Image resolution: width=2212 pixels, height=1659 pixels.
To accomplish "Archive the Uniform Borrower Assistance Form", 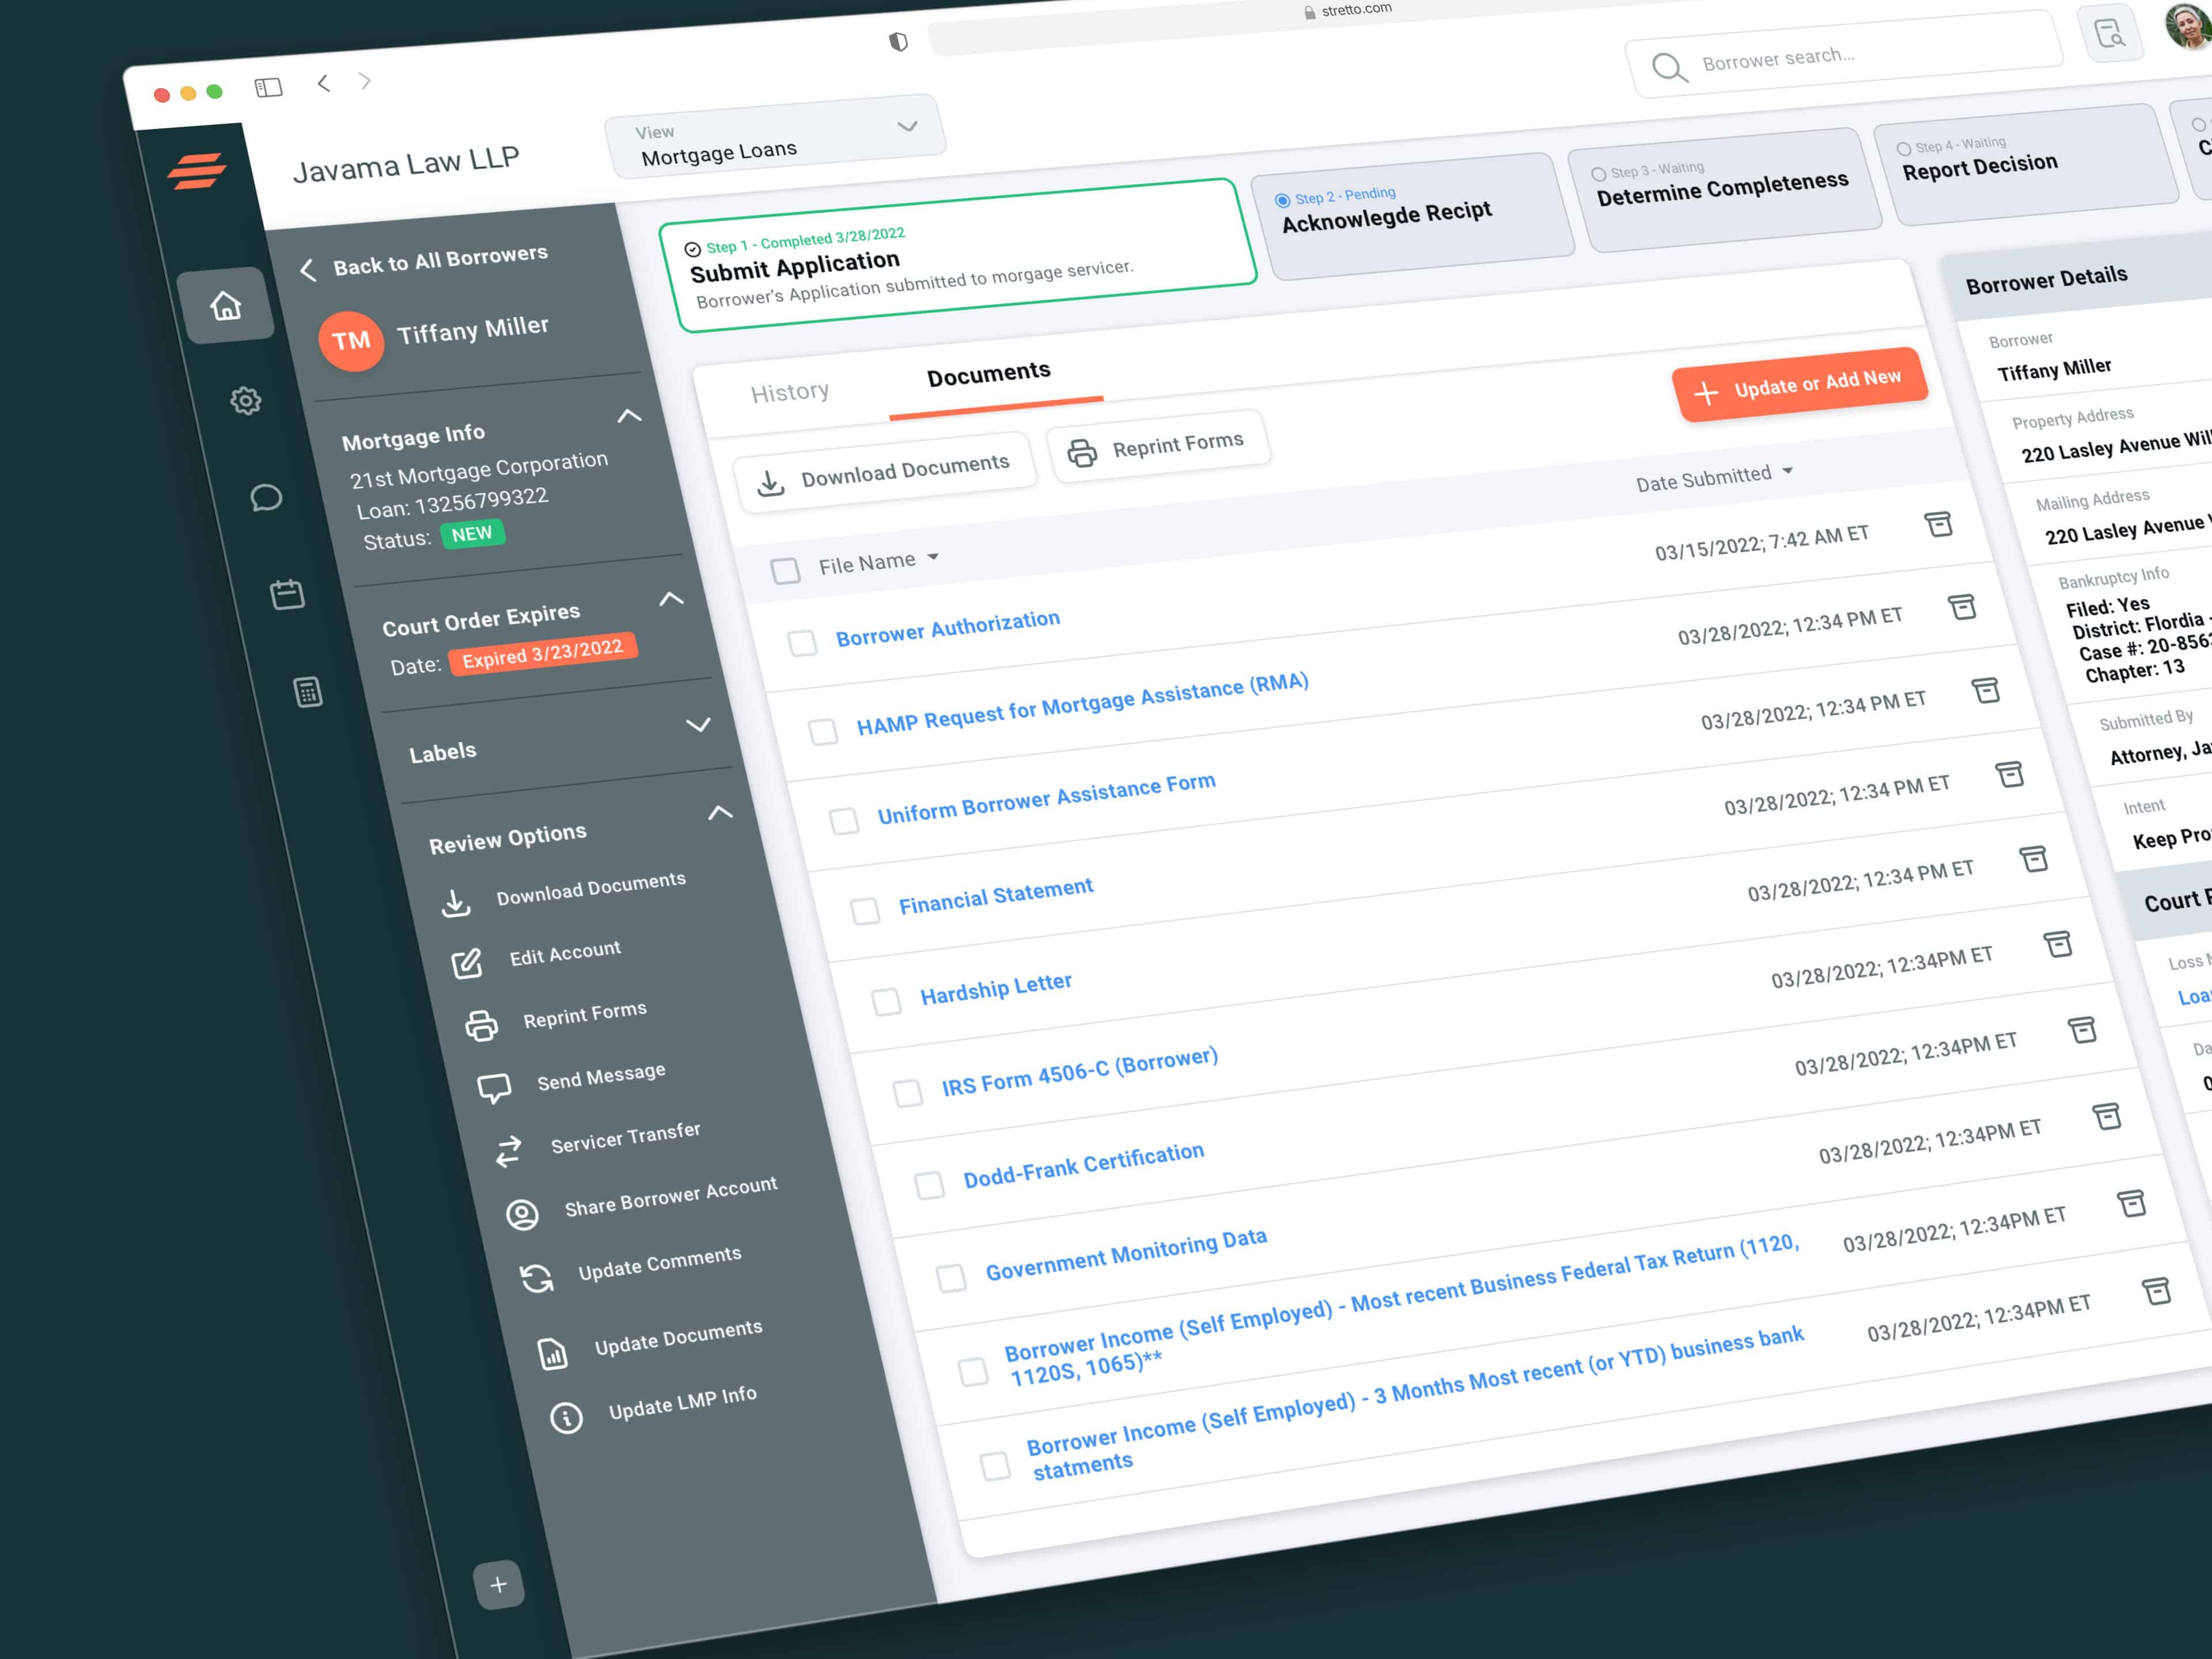I will [1986, 690].
